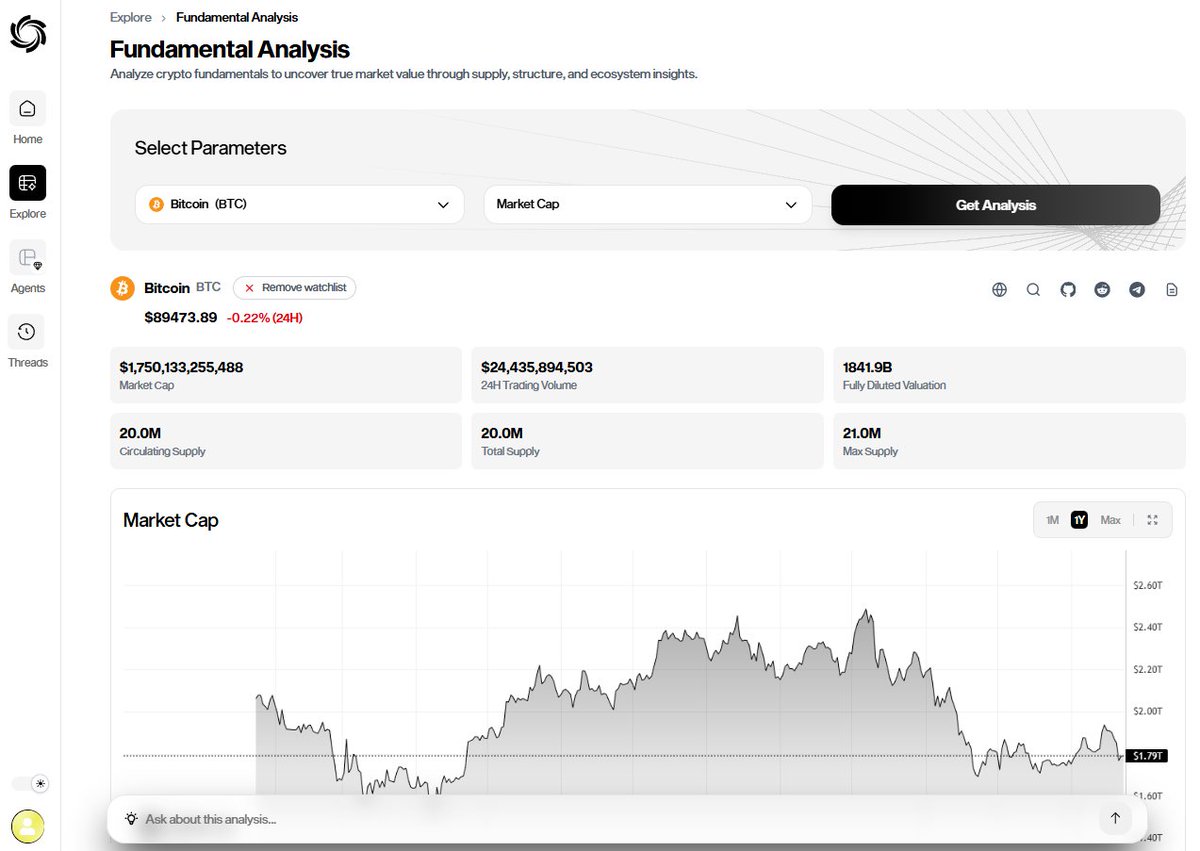
Task: Open the Threads history icon
Action: pyautogui.click(x=28, y=332)
